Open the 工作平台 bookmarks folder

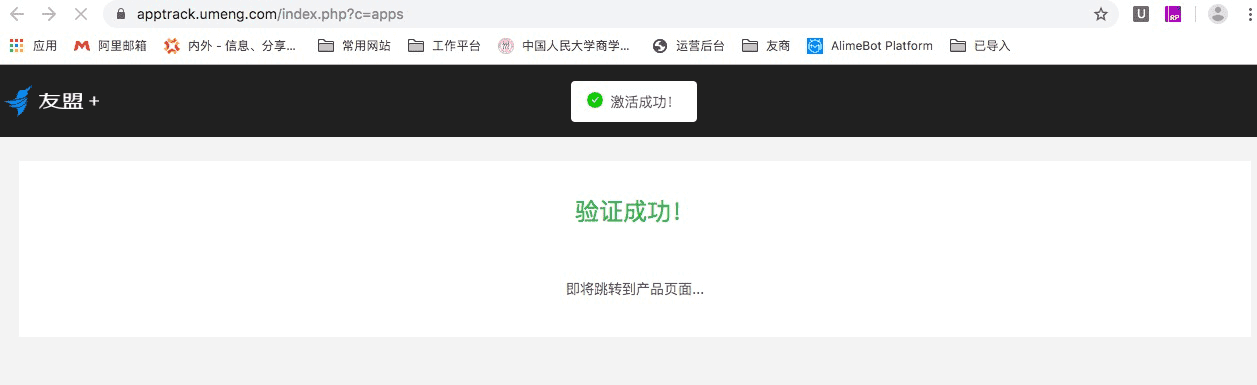[x=444, y=46]
